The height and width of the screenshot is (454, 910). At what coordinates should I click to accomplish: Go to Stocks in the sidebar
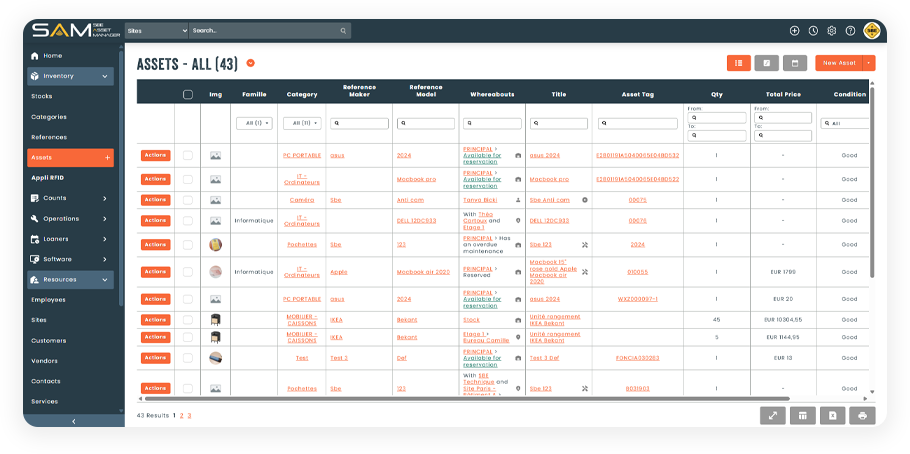pos(42,96)
